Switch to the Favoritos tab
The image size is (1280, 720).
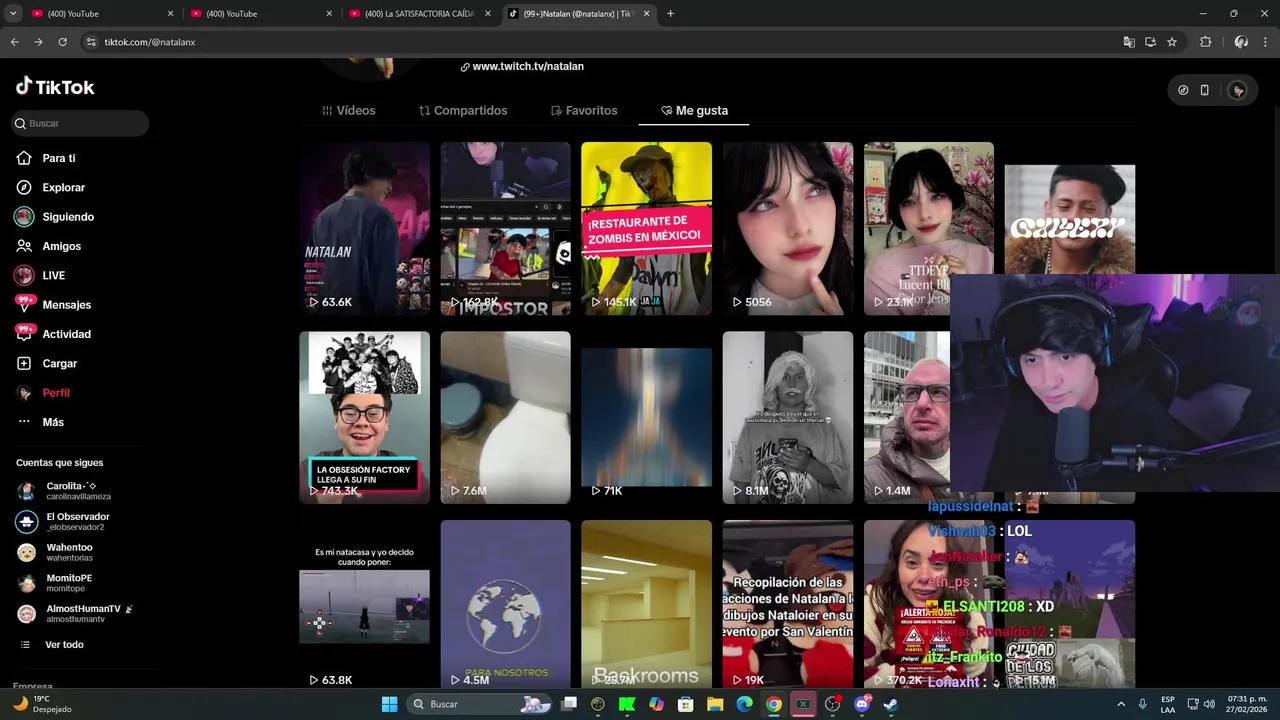coord(584,110)
